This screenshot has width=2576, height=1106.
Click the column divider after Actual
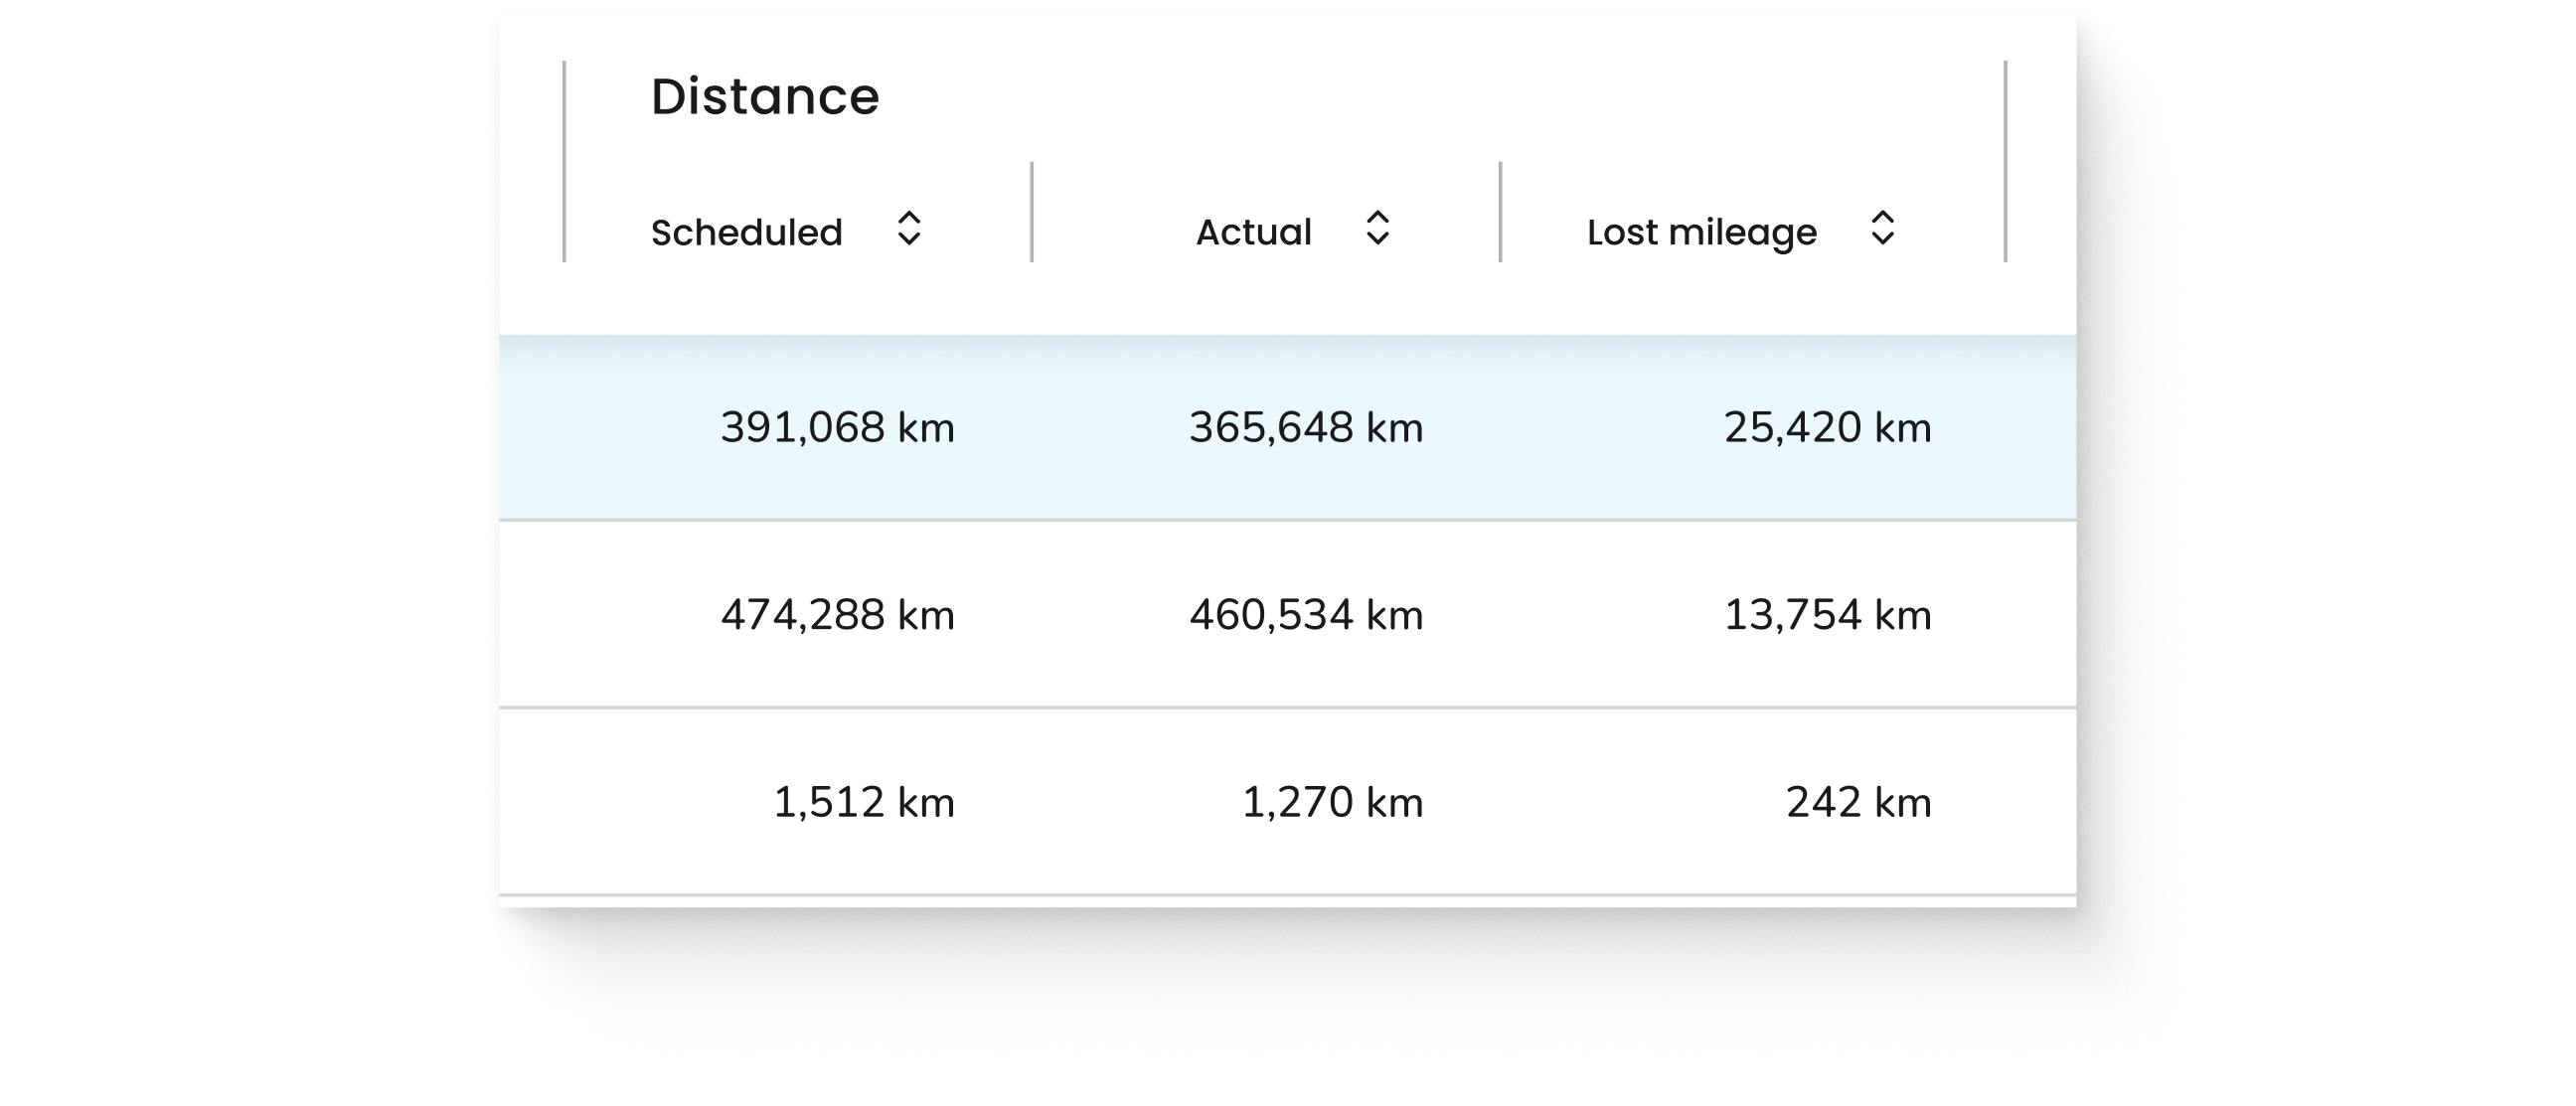click(1500, 212)
